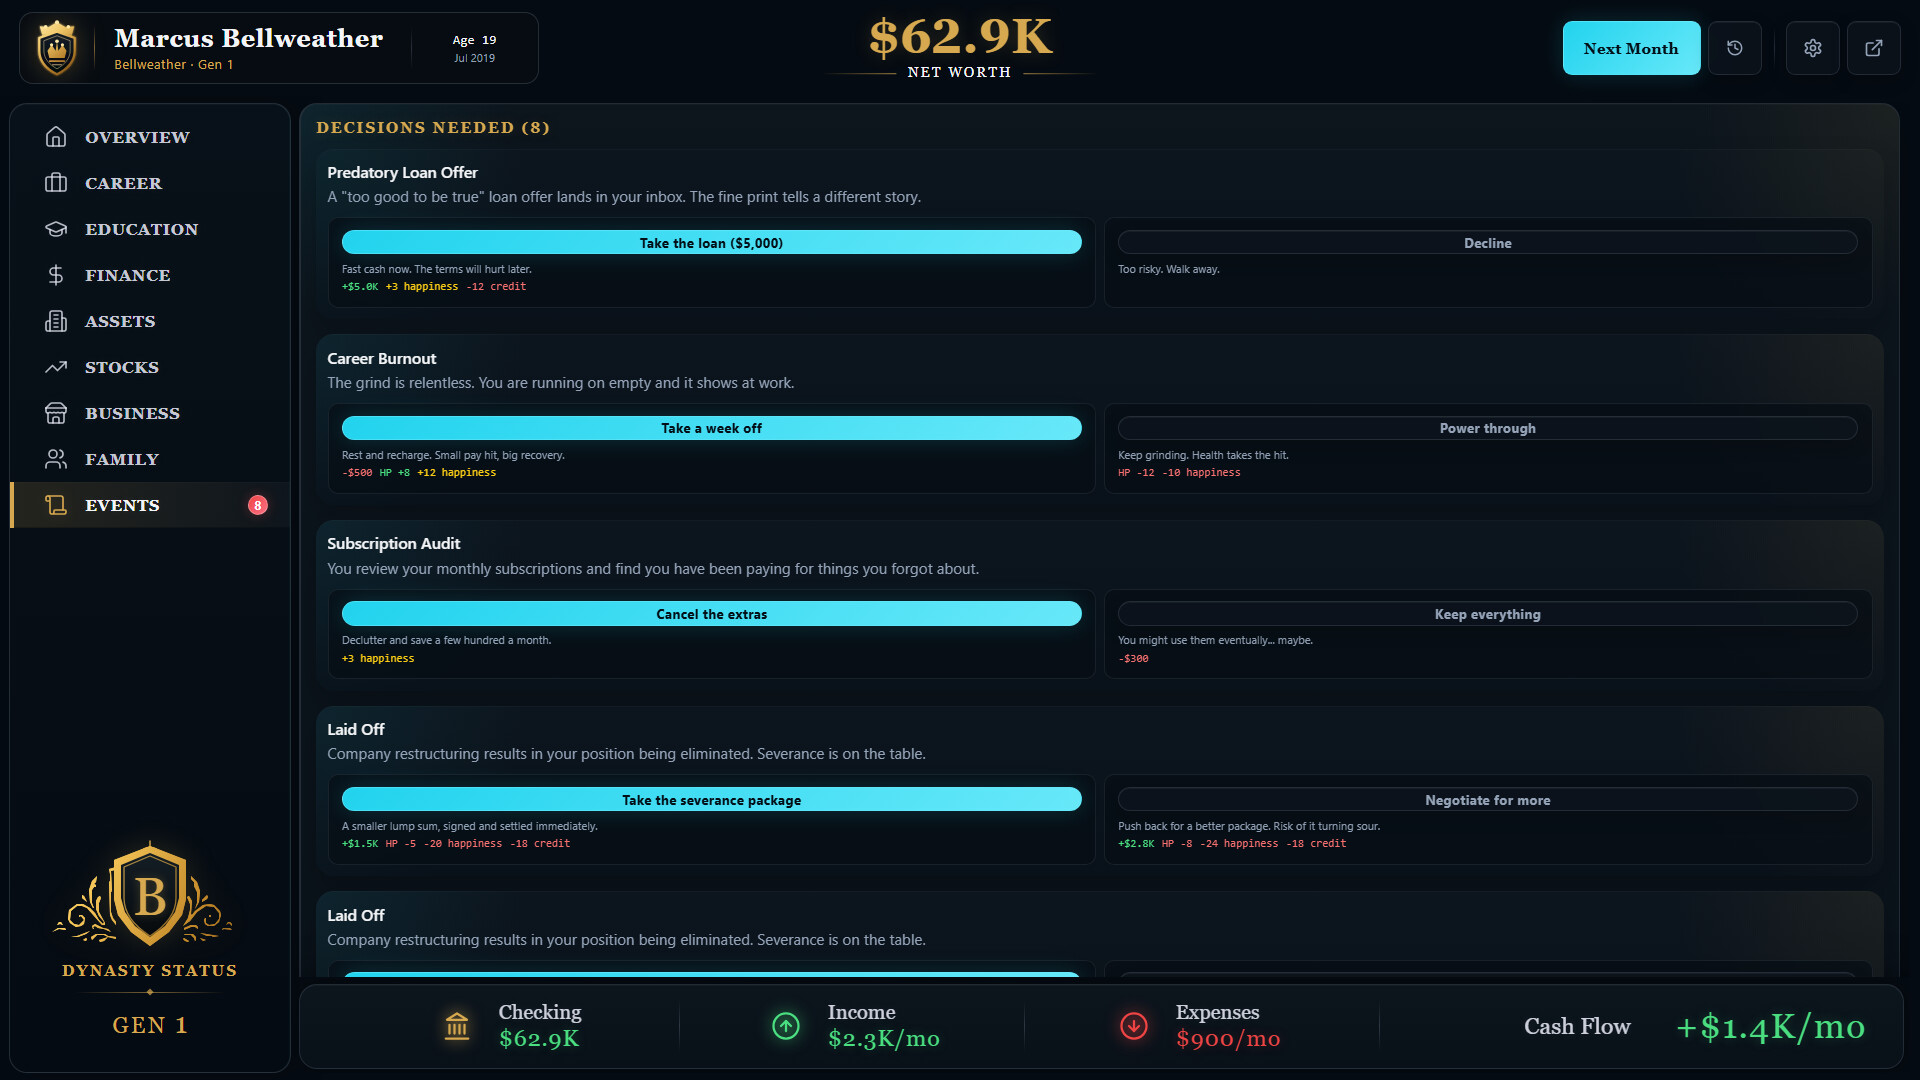Viewport: 1920px width, 1080px height.
Task: Click the Bellweather crest shield icon
Action: tap(57, 48)
